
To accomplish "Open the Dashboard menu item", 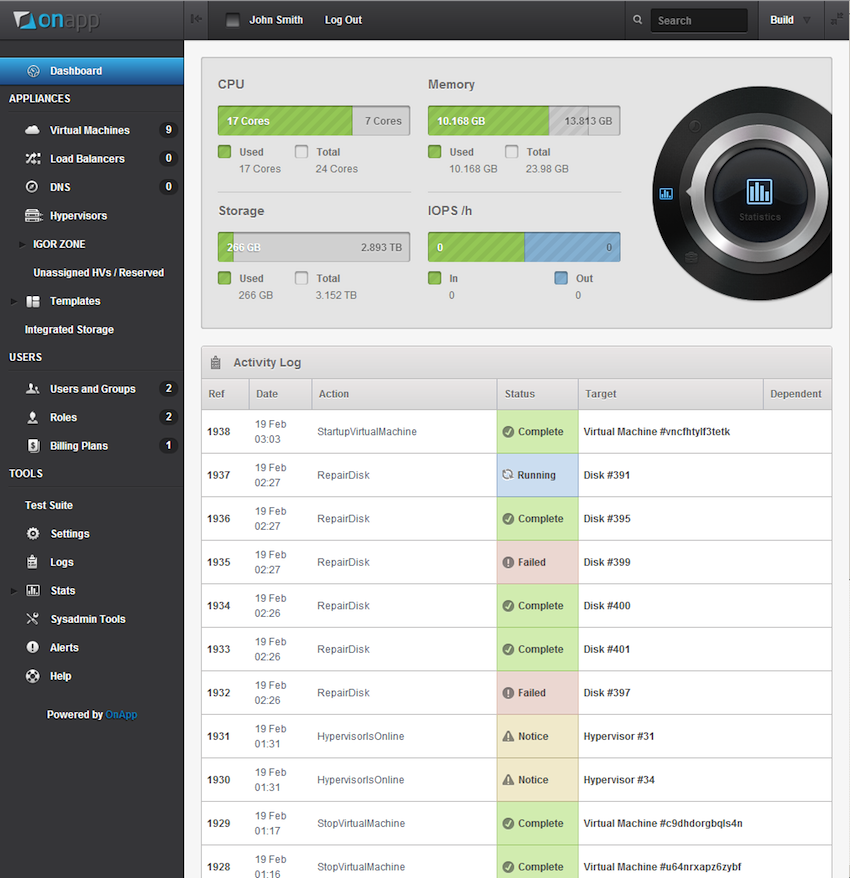I will click(92, 71).
